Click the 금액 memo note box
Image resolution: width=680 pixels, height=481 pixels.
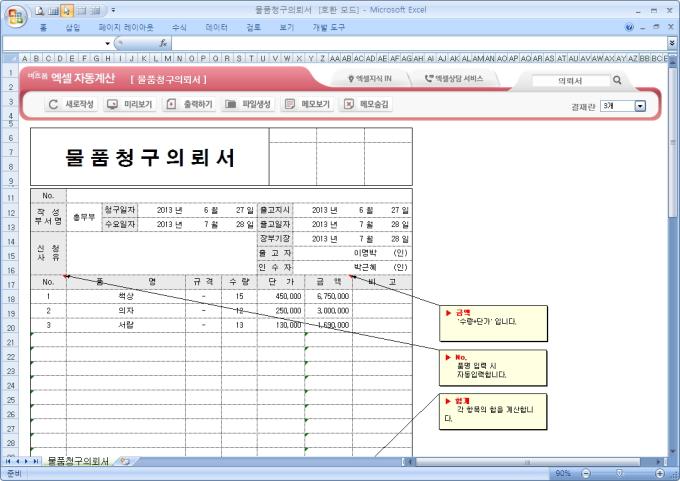(493, 324)
